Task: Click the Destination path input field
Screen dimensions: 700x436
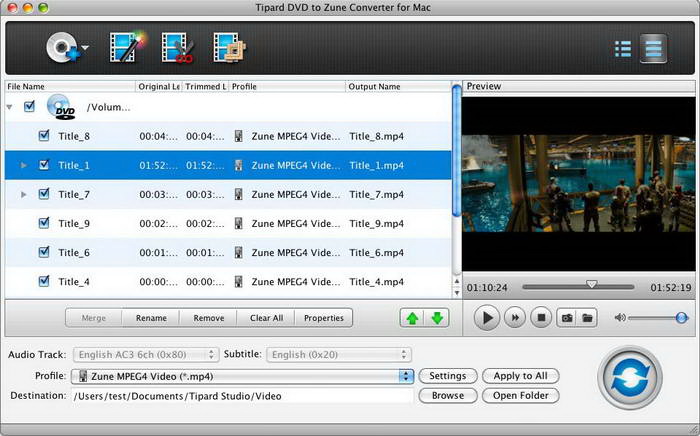Action: pos(240,396)
